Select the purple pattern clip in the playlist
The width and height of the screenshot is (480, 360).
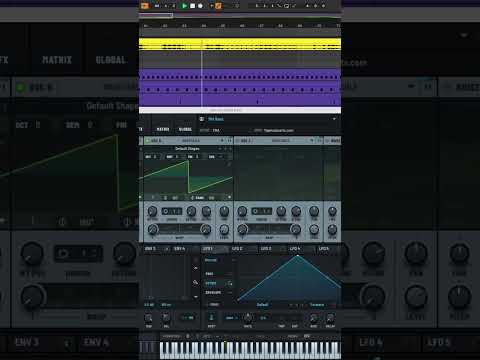[x=240, y=87]
